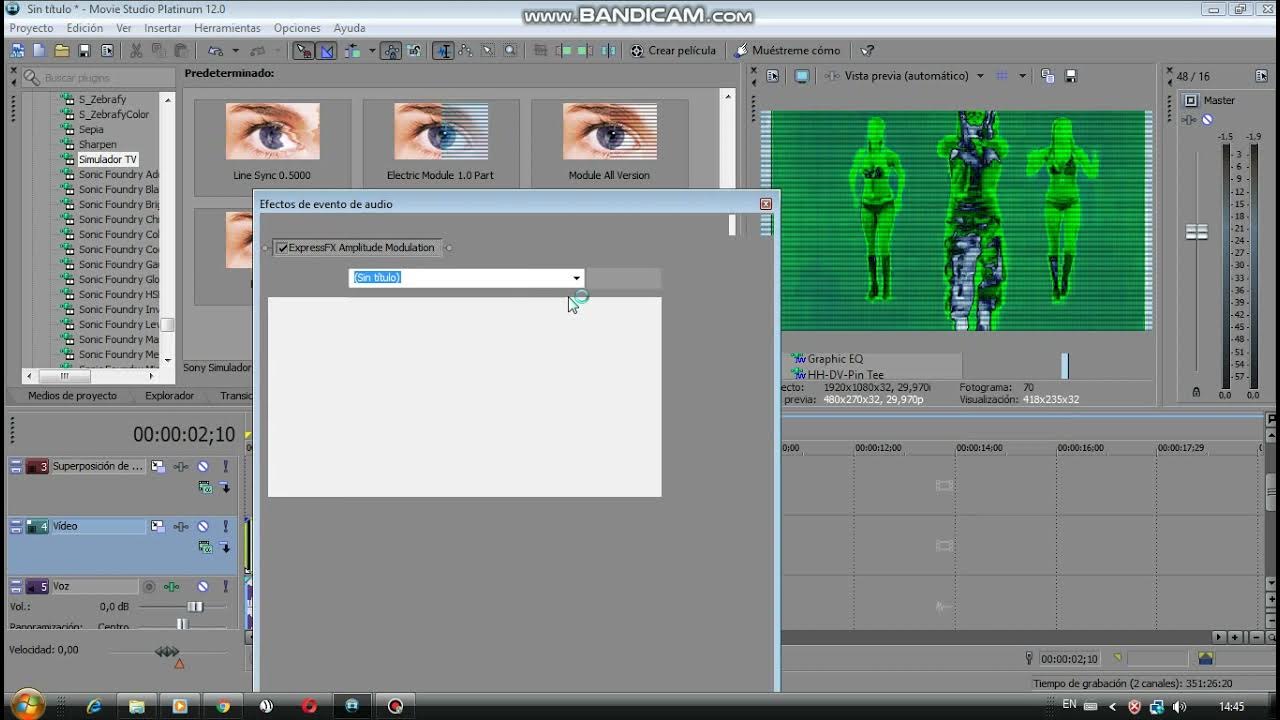Select the Selection edit tool icon
This screenshot has width=1280, height=720.
pos(488,50)
